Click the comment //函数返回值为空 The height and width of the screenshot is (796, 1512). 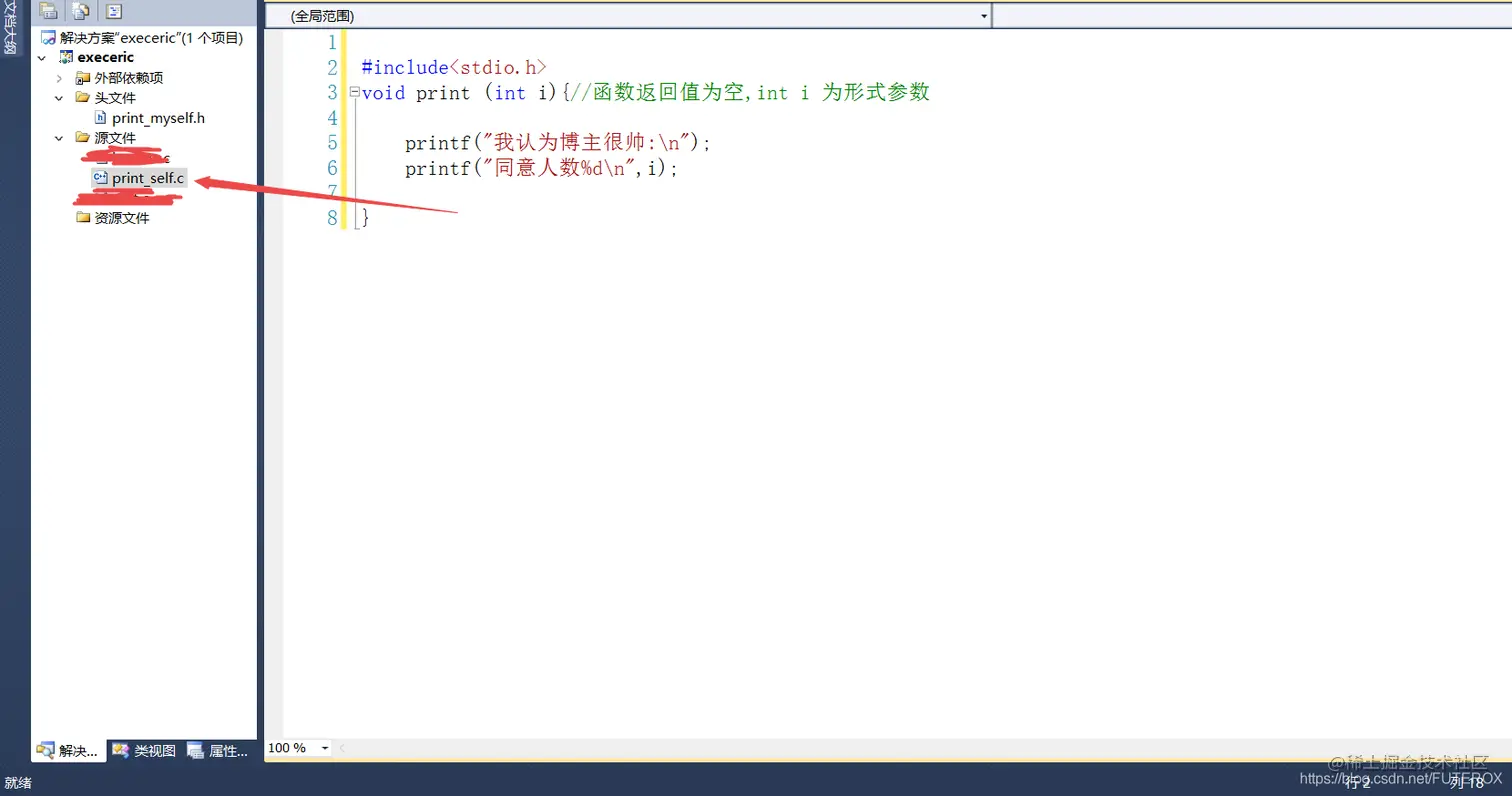pos(659,93)
